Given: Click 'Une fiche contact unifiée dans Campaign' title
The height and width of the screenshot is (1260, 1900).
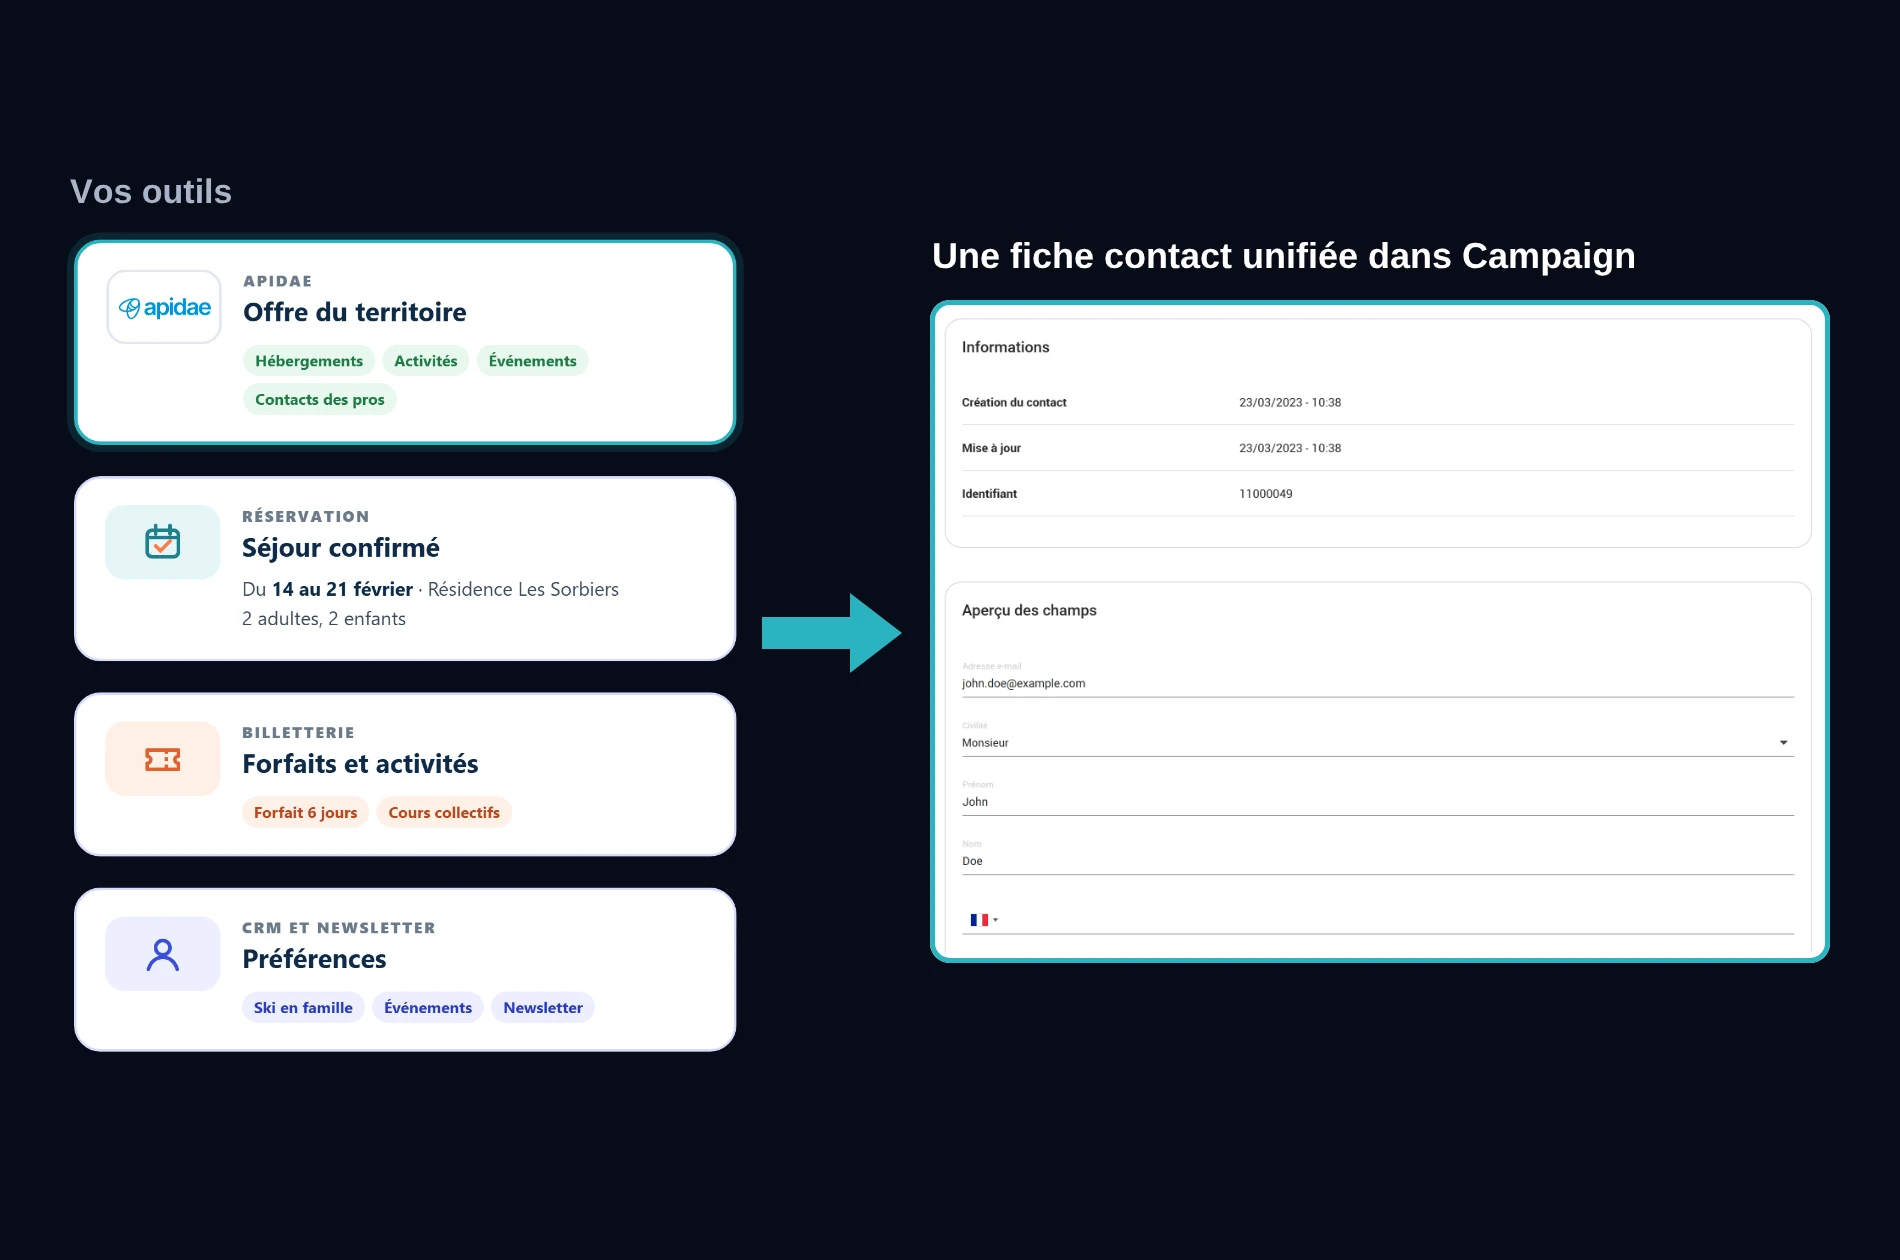Looking at the screenshot, I should (x=1284, y=256).
